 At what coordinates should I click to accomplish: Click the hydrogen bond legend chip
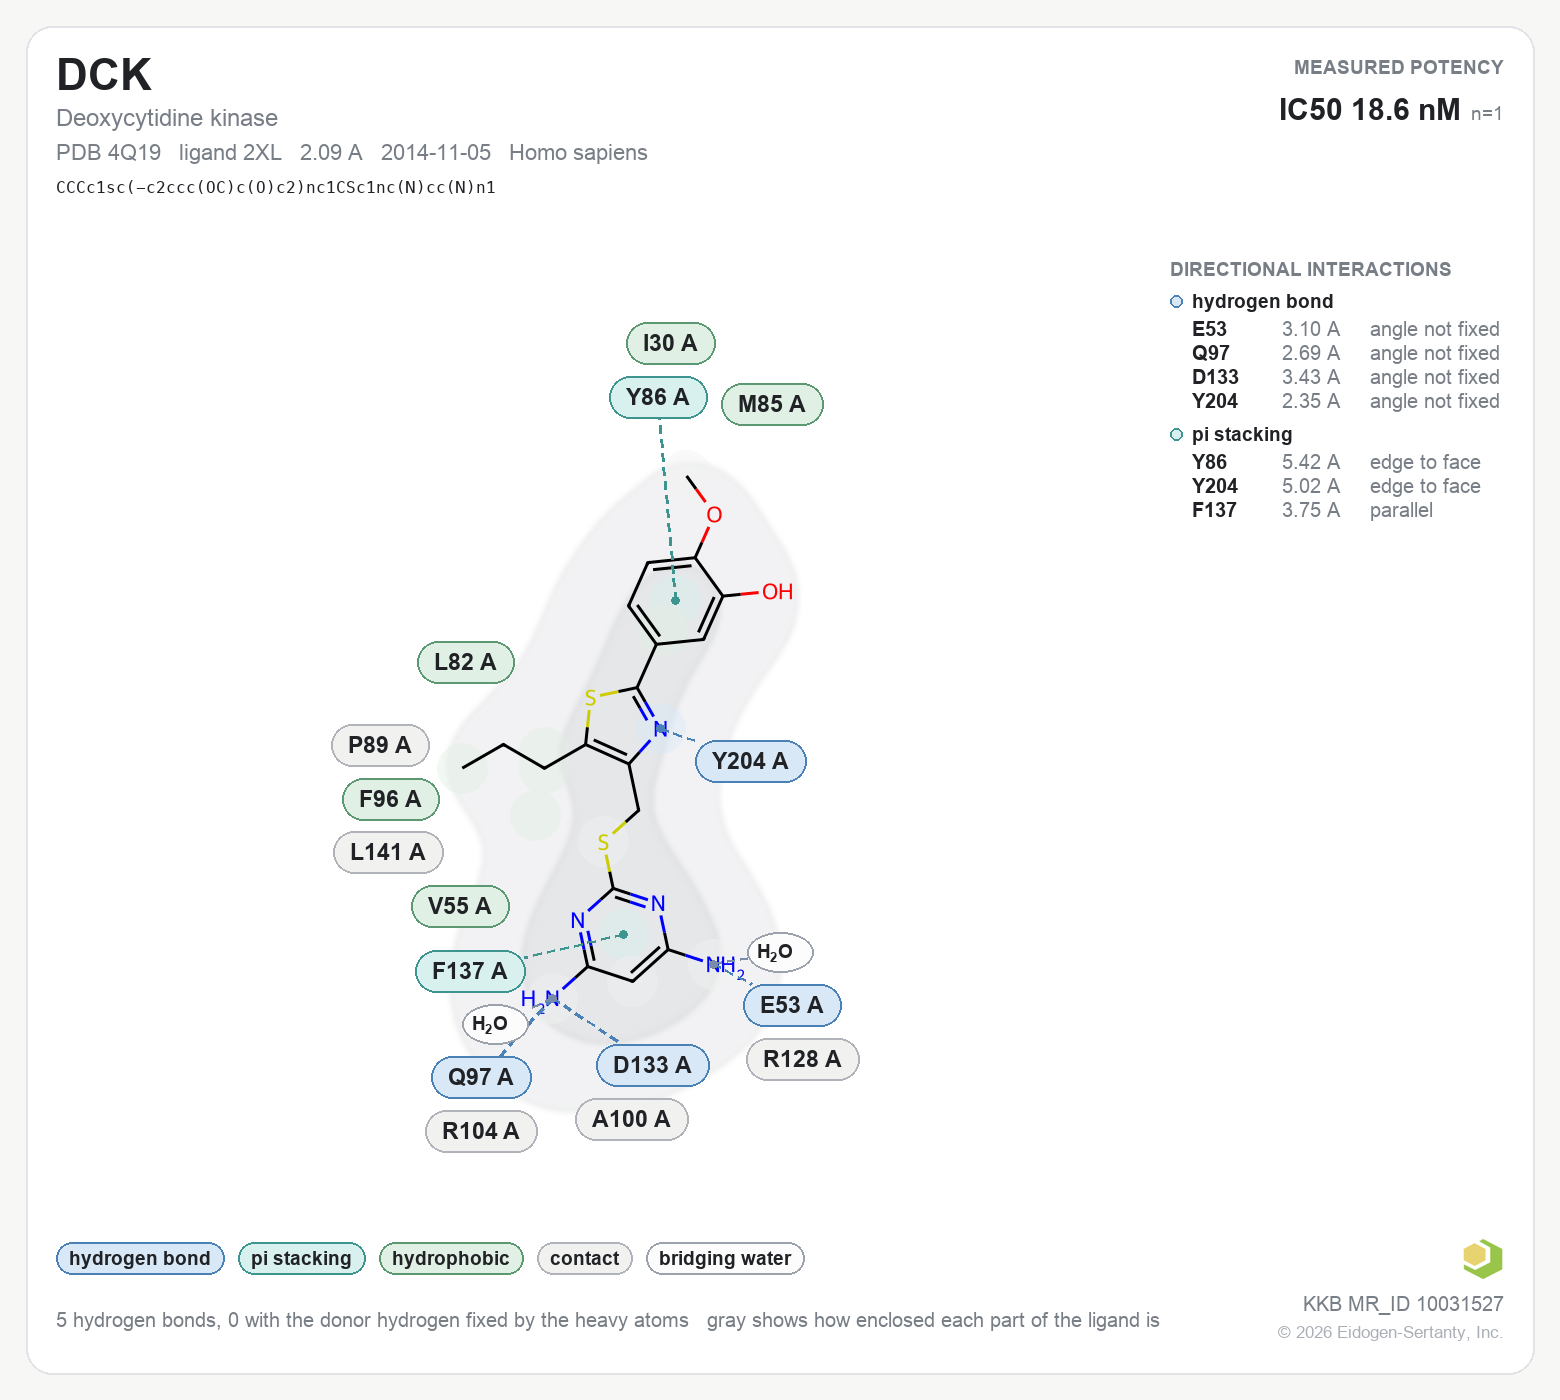click(x=140, y=1258)
